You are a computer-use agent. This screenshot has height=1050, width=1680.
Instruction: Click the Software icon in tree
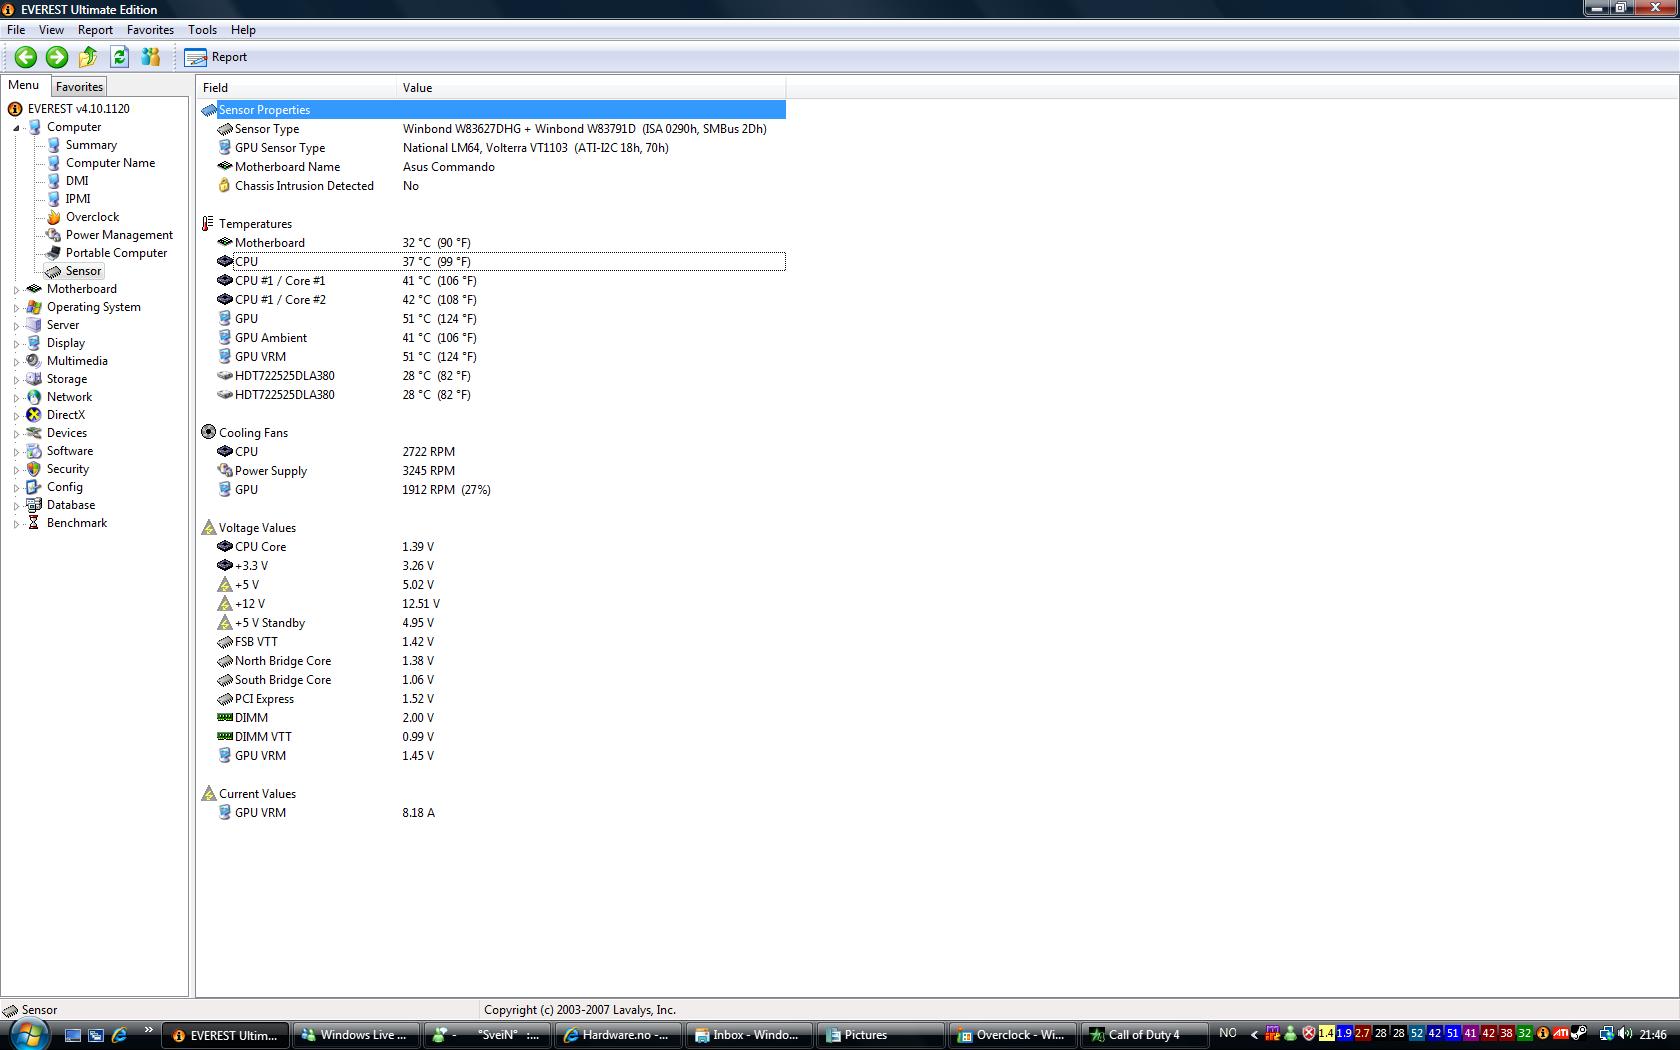pos(34,451)
